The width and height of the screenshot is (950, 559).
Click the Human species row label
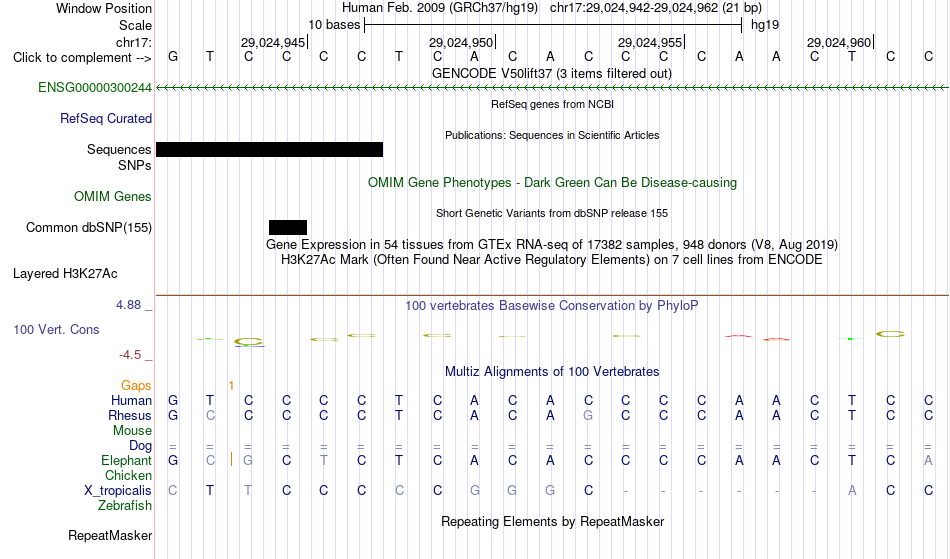coord(131,400)
